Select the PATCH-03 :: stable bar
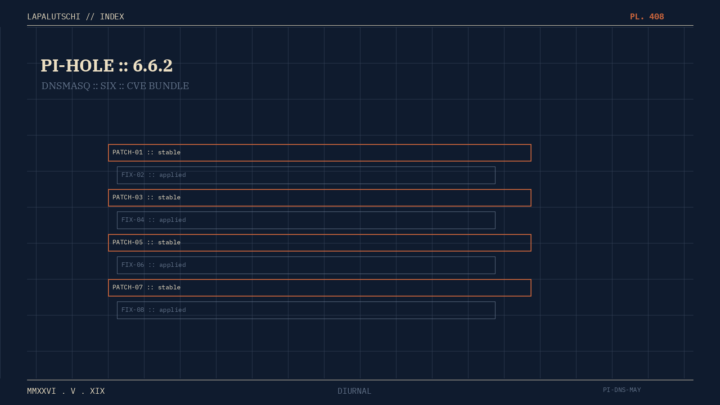This screenshot has width=720, height=405. tap(320, 197)
